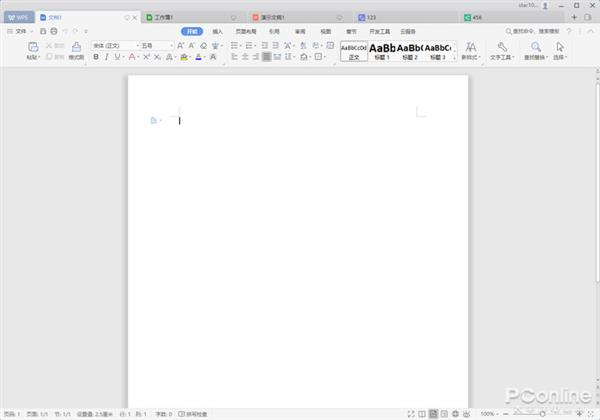Click the Print icon in quick access bar
This screenshot has height=420, width=600.
(x=54, y=31)
